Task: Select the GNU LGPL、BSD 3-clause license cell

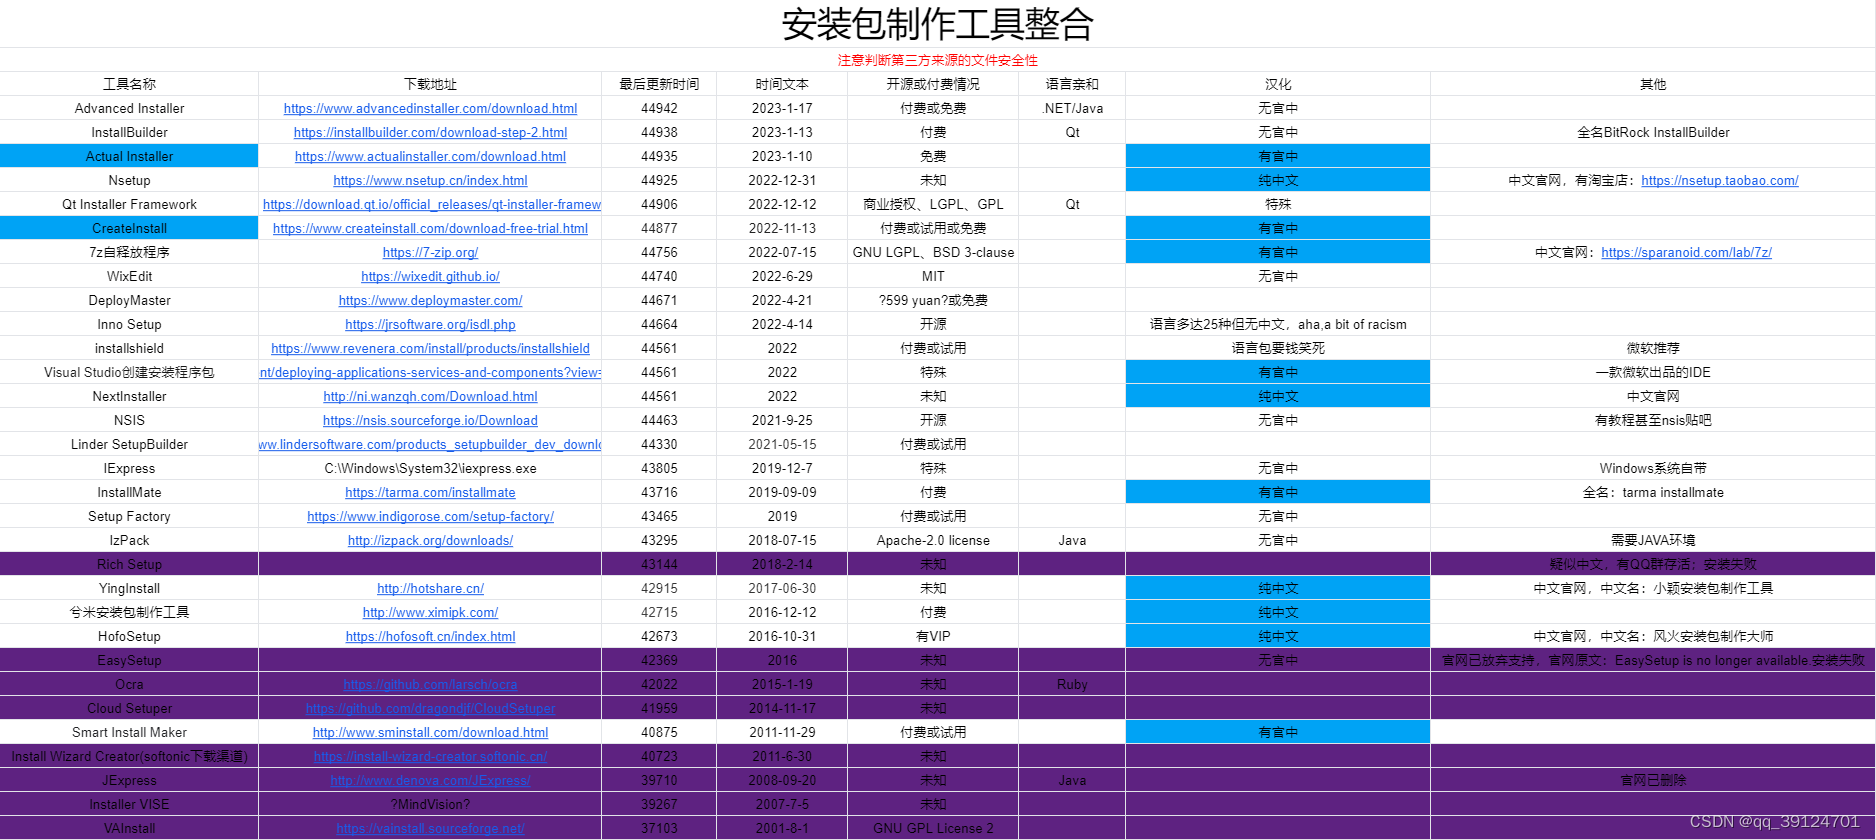Action: [x=933, y=252]
